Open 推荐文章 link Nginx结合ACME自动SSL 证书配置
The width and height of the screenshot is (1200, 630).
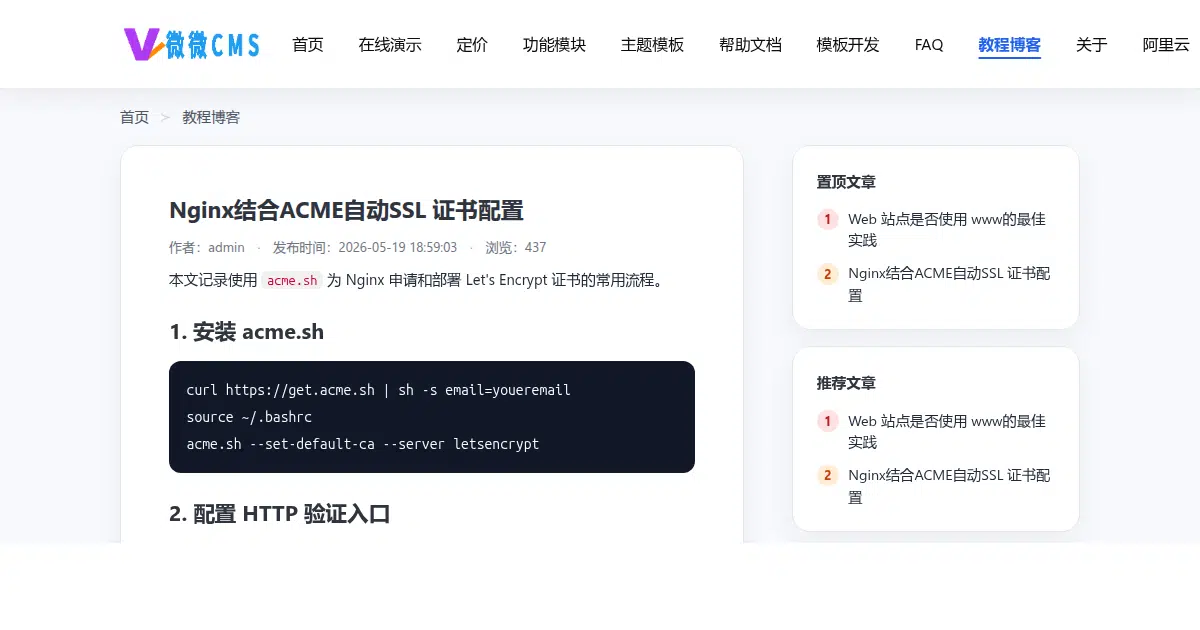(x=949, y=486)
